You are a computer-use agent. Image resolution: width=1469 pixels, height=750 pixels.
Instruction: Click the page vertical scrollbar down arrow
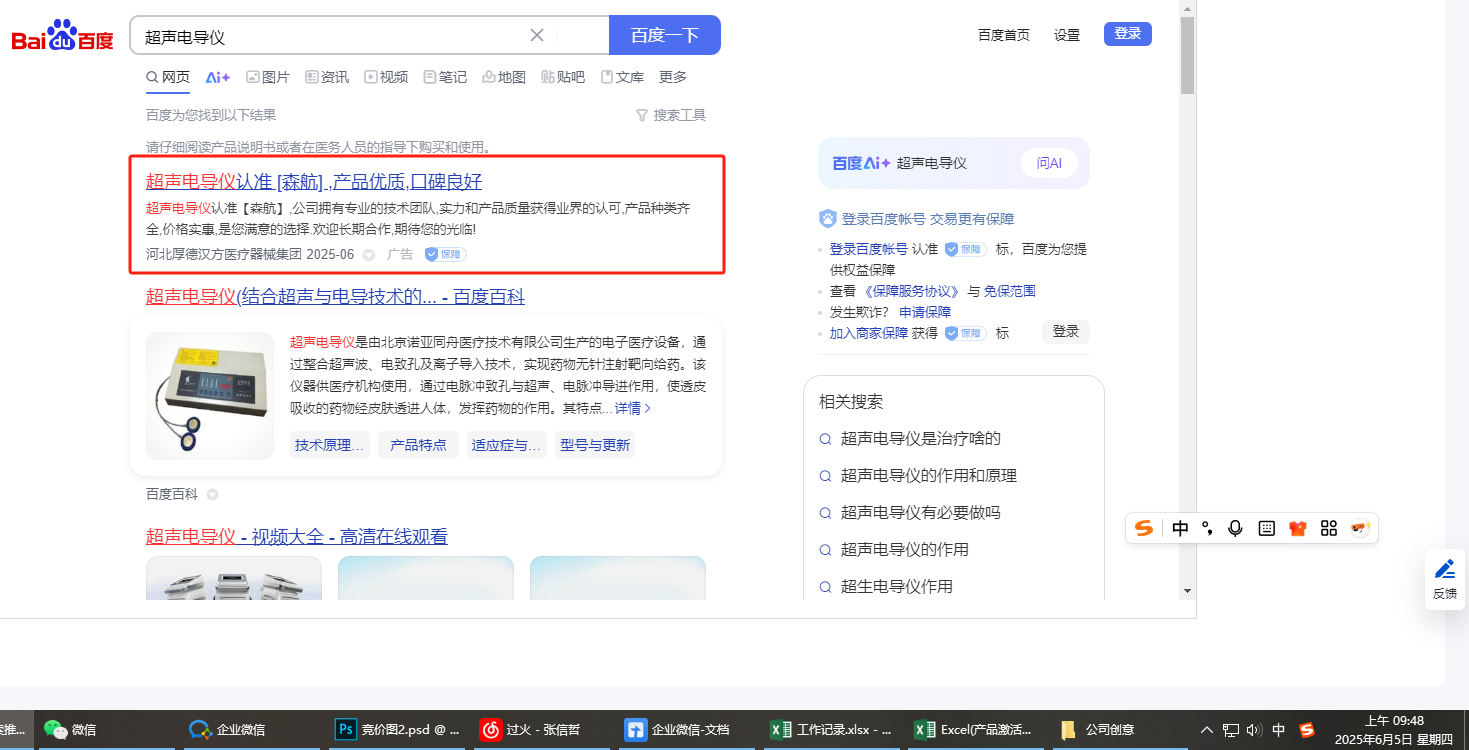[1187, 590]
